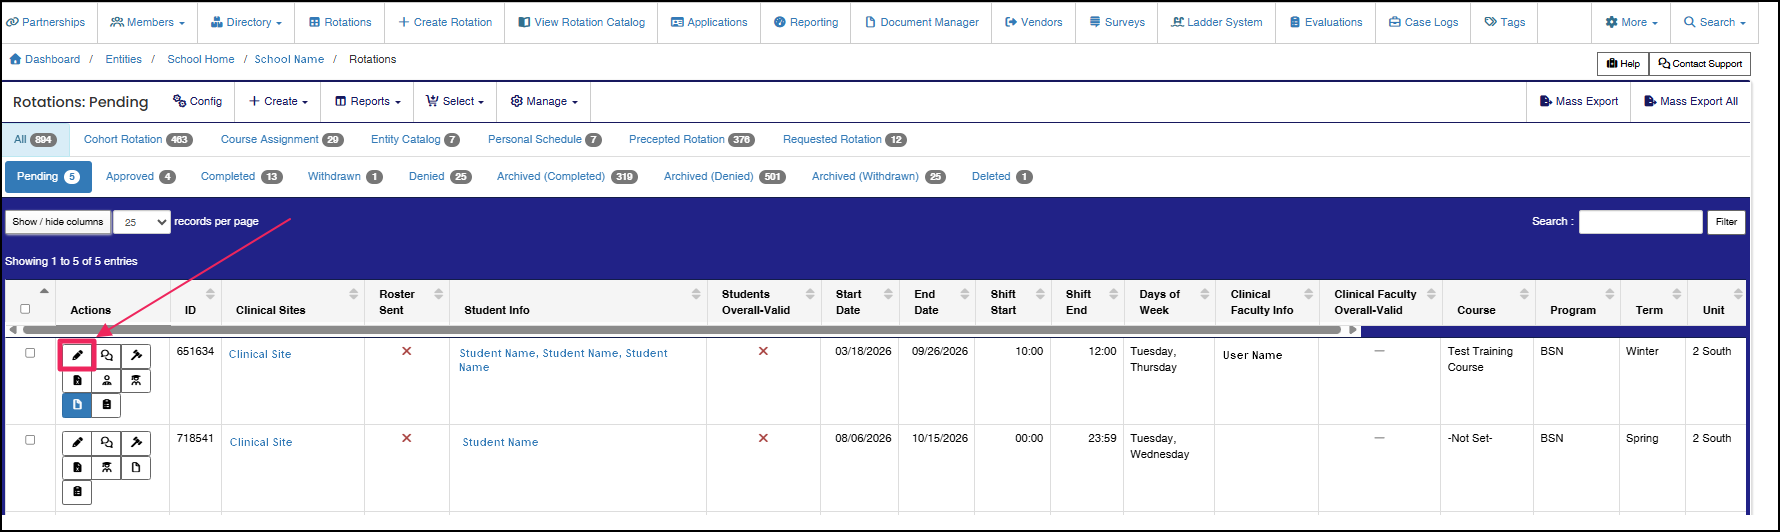Switch to the Requested Rotation tab
1780x532 pixels.
pos(844,139)
